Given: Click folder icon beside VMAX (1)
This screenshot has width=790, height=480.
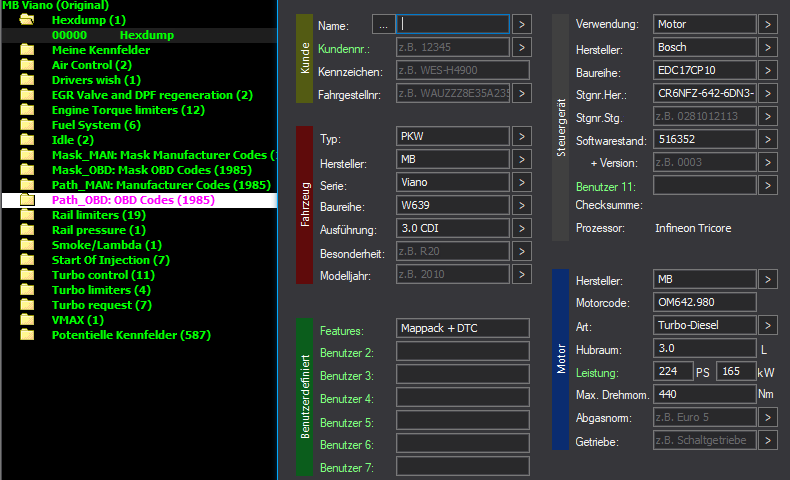Looking at the screenshot, I should [27, 320].
